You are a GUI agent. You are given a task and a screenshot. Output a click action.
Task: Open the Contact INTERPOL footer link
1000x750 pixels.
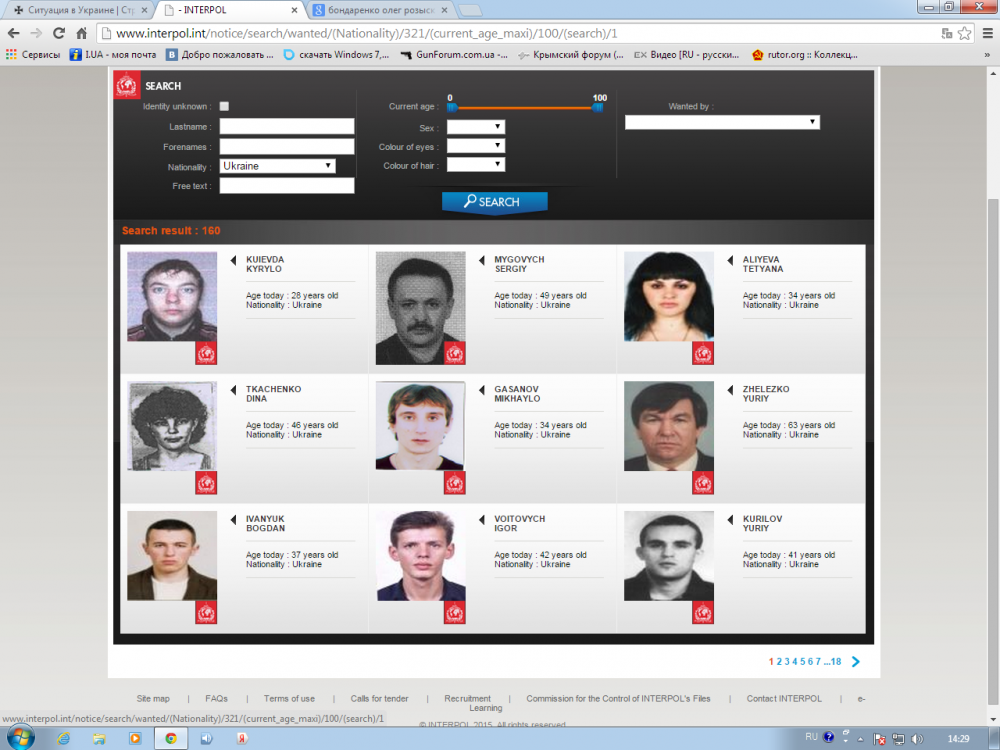(x=784, y=698)
